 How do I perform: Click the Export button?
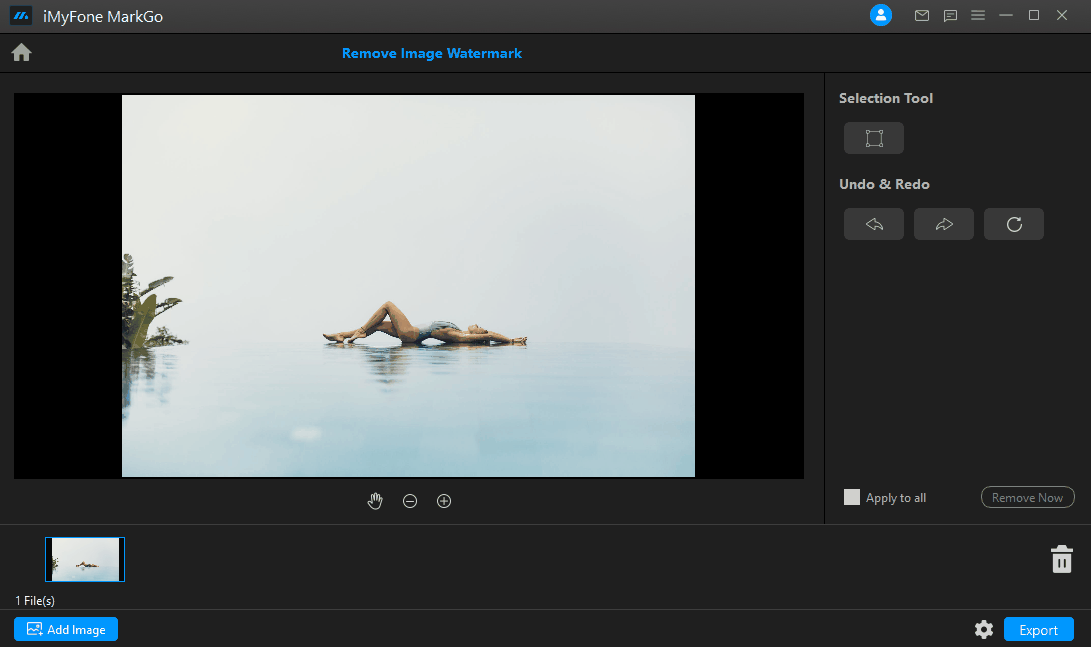(x=1038, y=629)
